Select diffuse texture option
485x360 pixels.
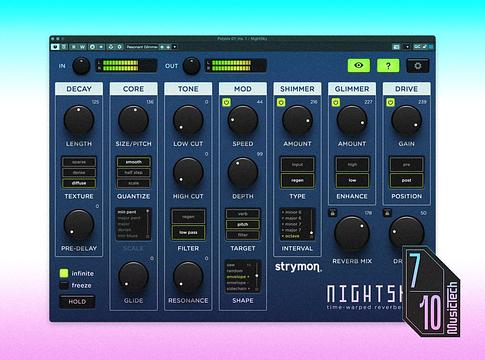pos(79,183)
